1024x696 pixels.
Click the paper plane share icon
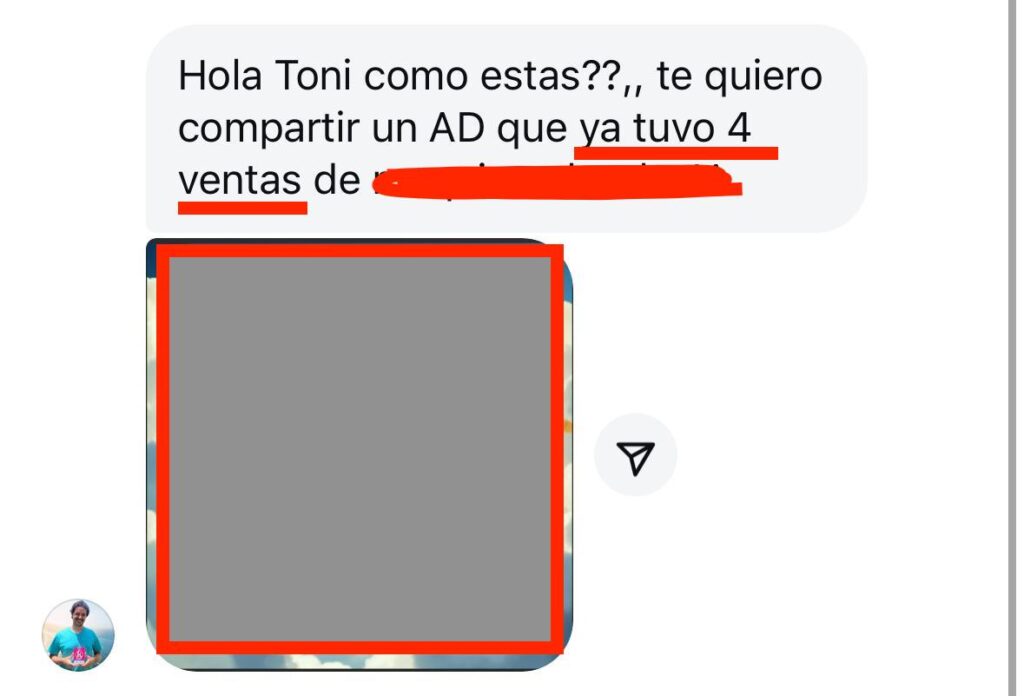[x=635, y=456]
